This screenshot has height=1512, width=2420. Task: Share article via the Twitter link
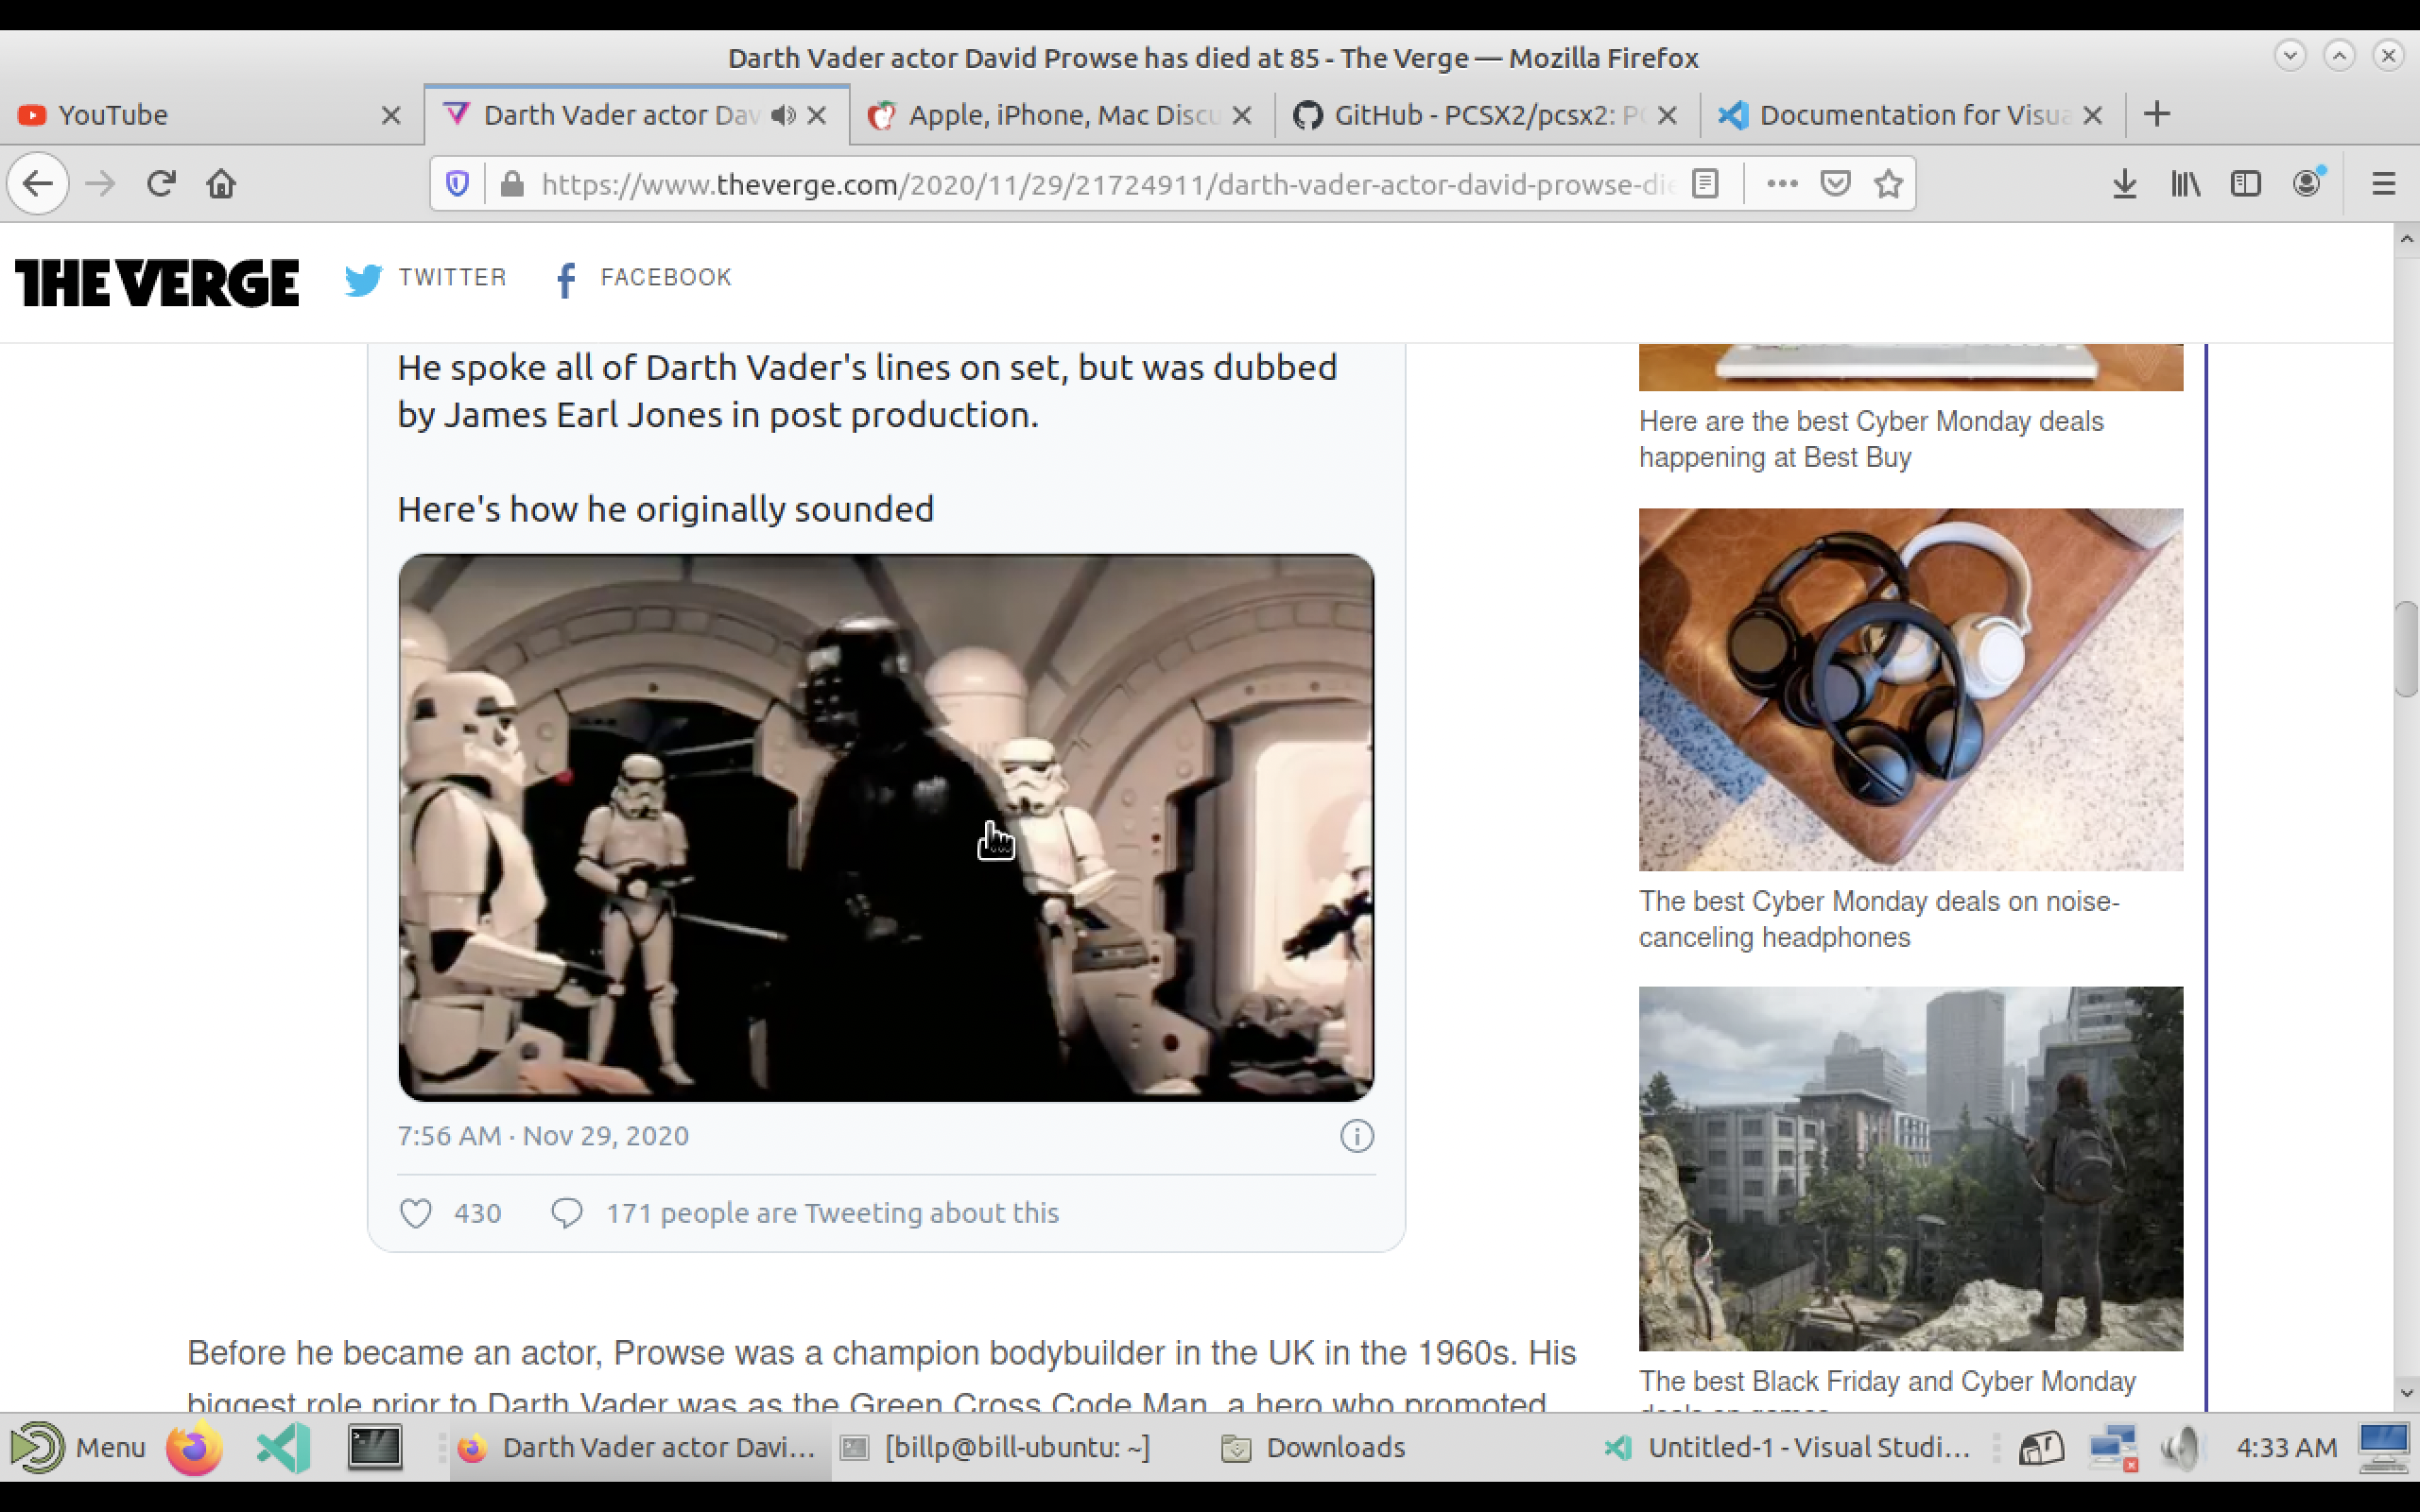coord(426,278)
